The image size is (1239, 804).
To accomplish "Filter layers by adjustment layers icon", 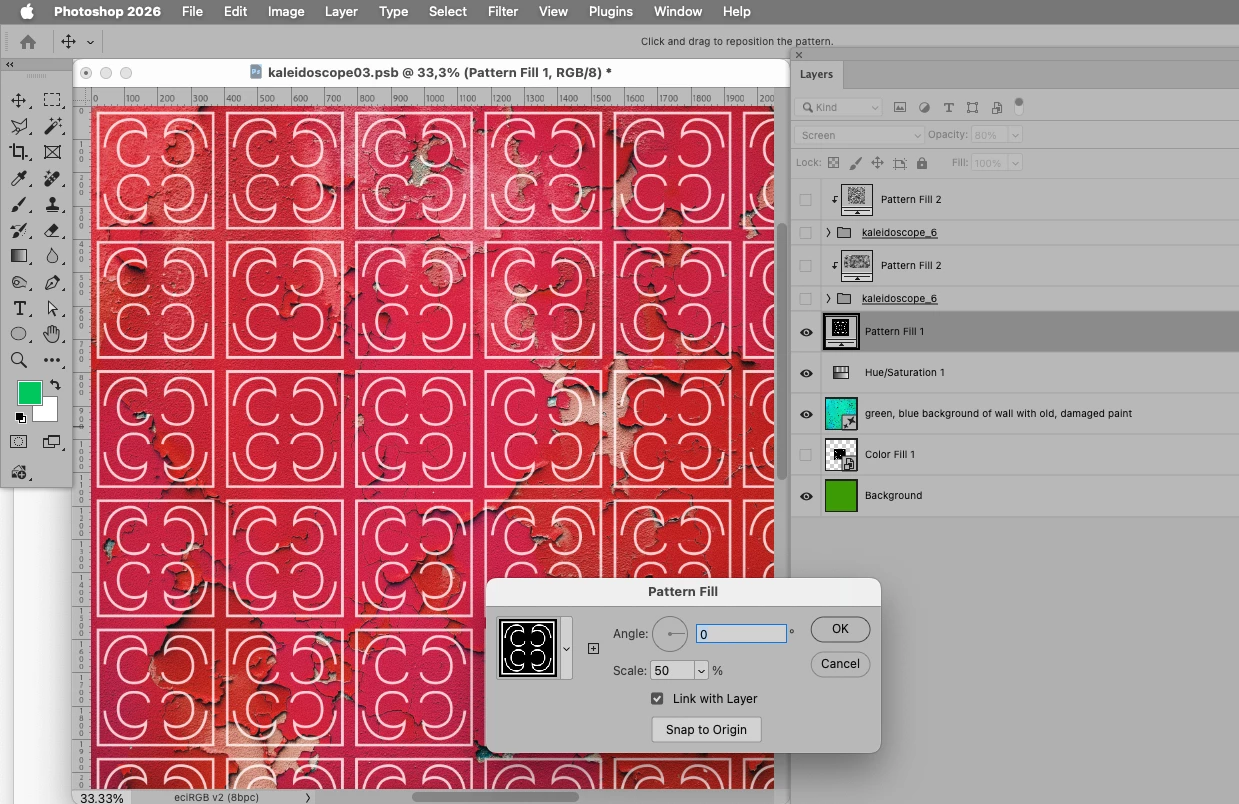I will coord(924,107).
